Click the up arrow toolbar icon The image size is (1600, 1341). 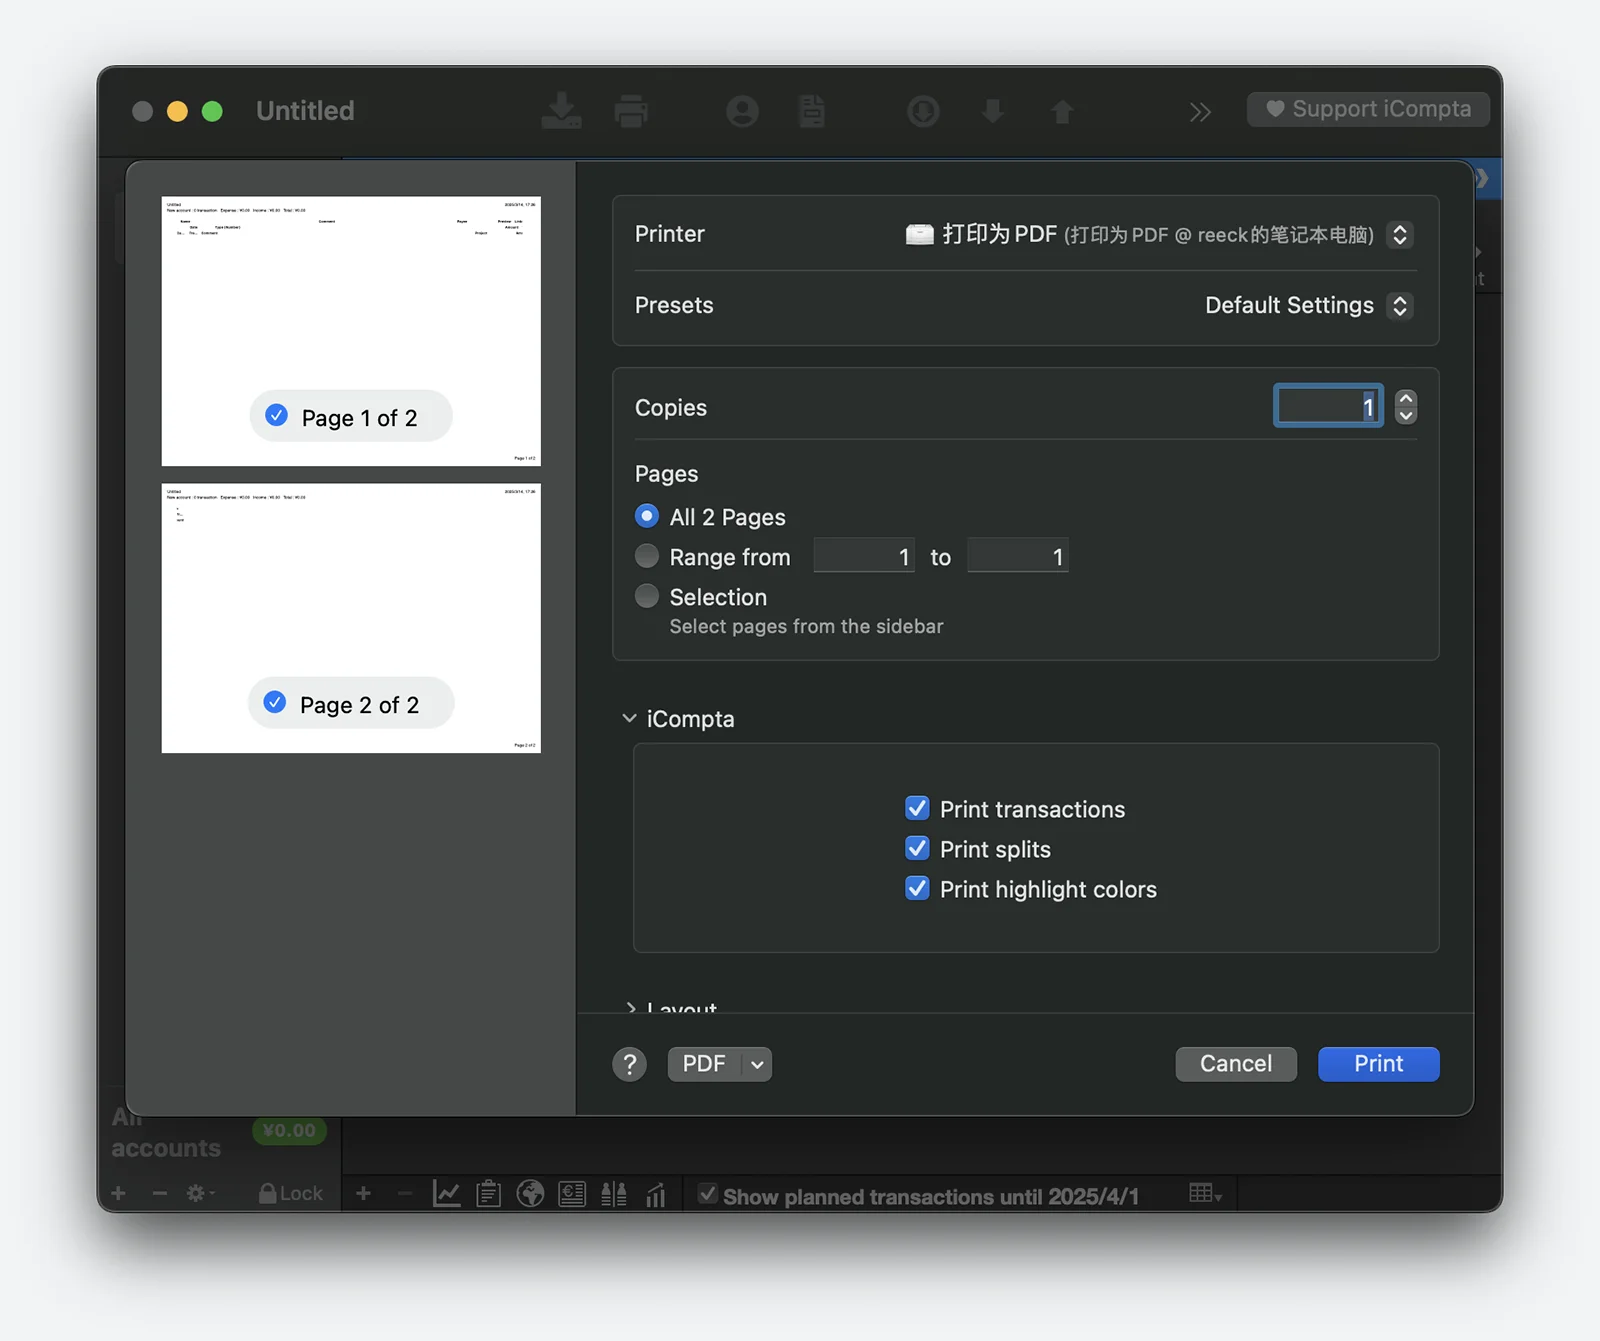click(1062, 111)
